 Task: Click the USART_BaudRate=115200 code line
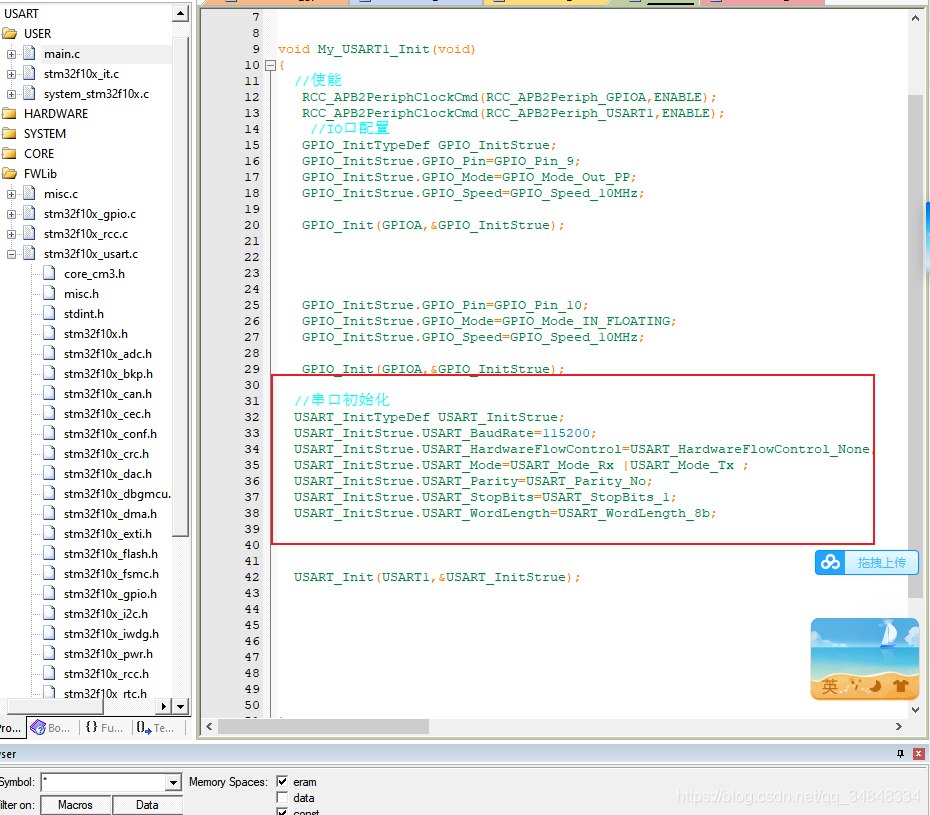(x=445, y=433)
